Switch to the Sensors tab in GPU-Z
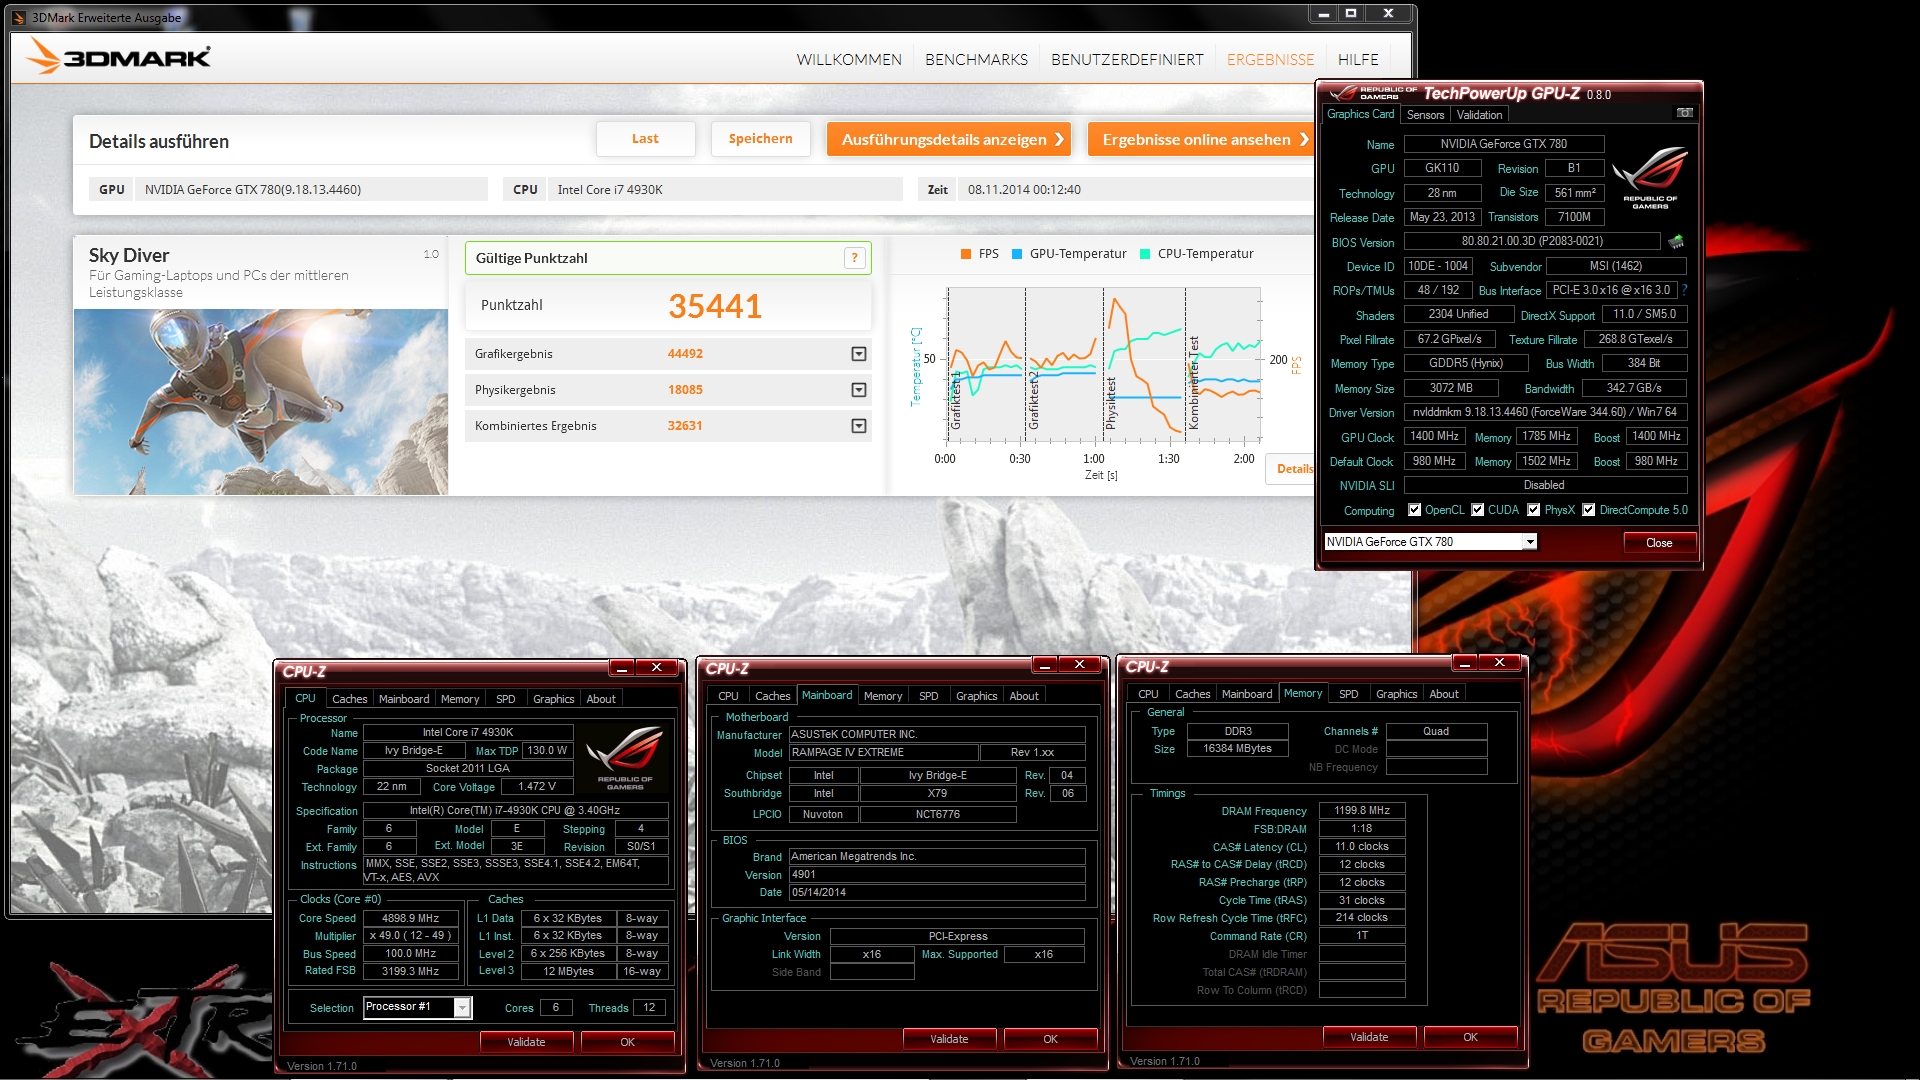 (x=1425, y=115)
